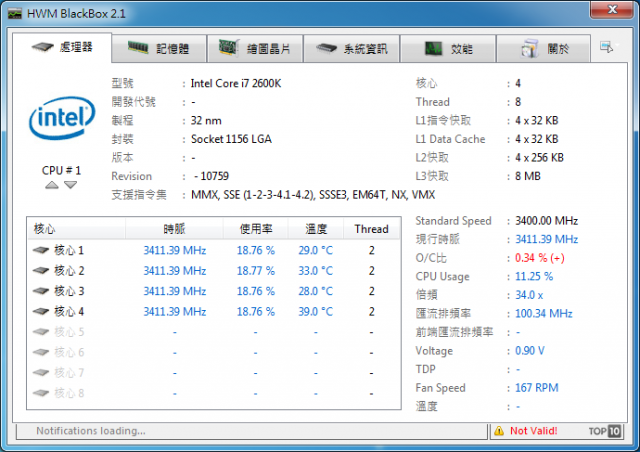
Task: Select the 核心 3 row label
Action: (x=69, y=291)
